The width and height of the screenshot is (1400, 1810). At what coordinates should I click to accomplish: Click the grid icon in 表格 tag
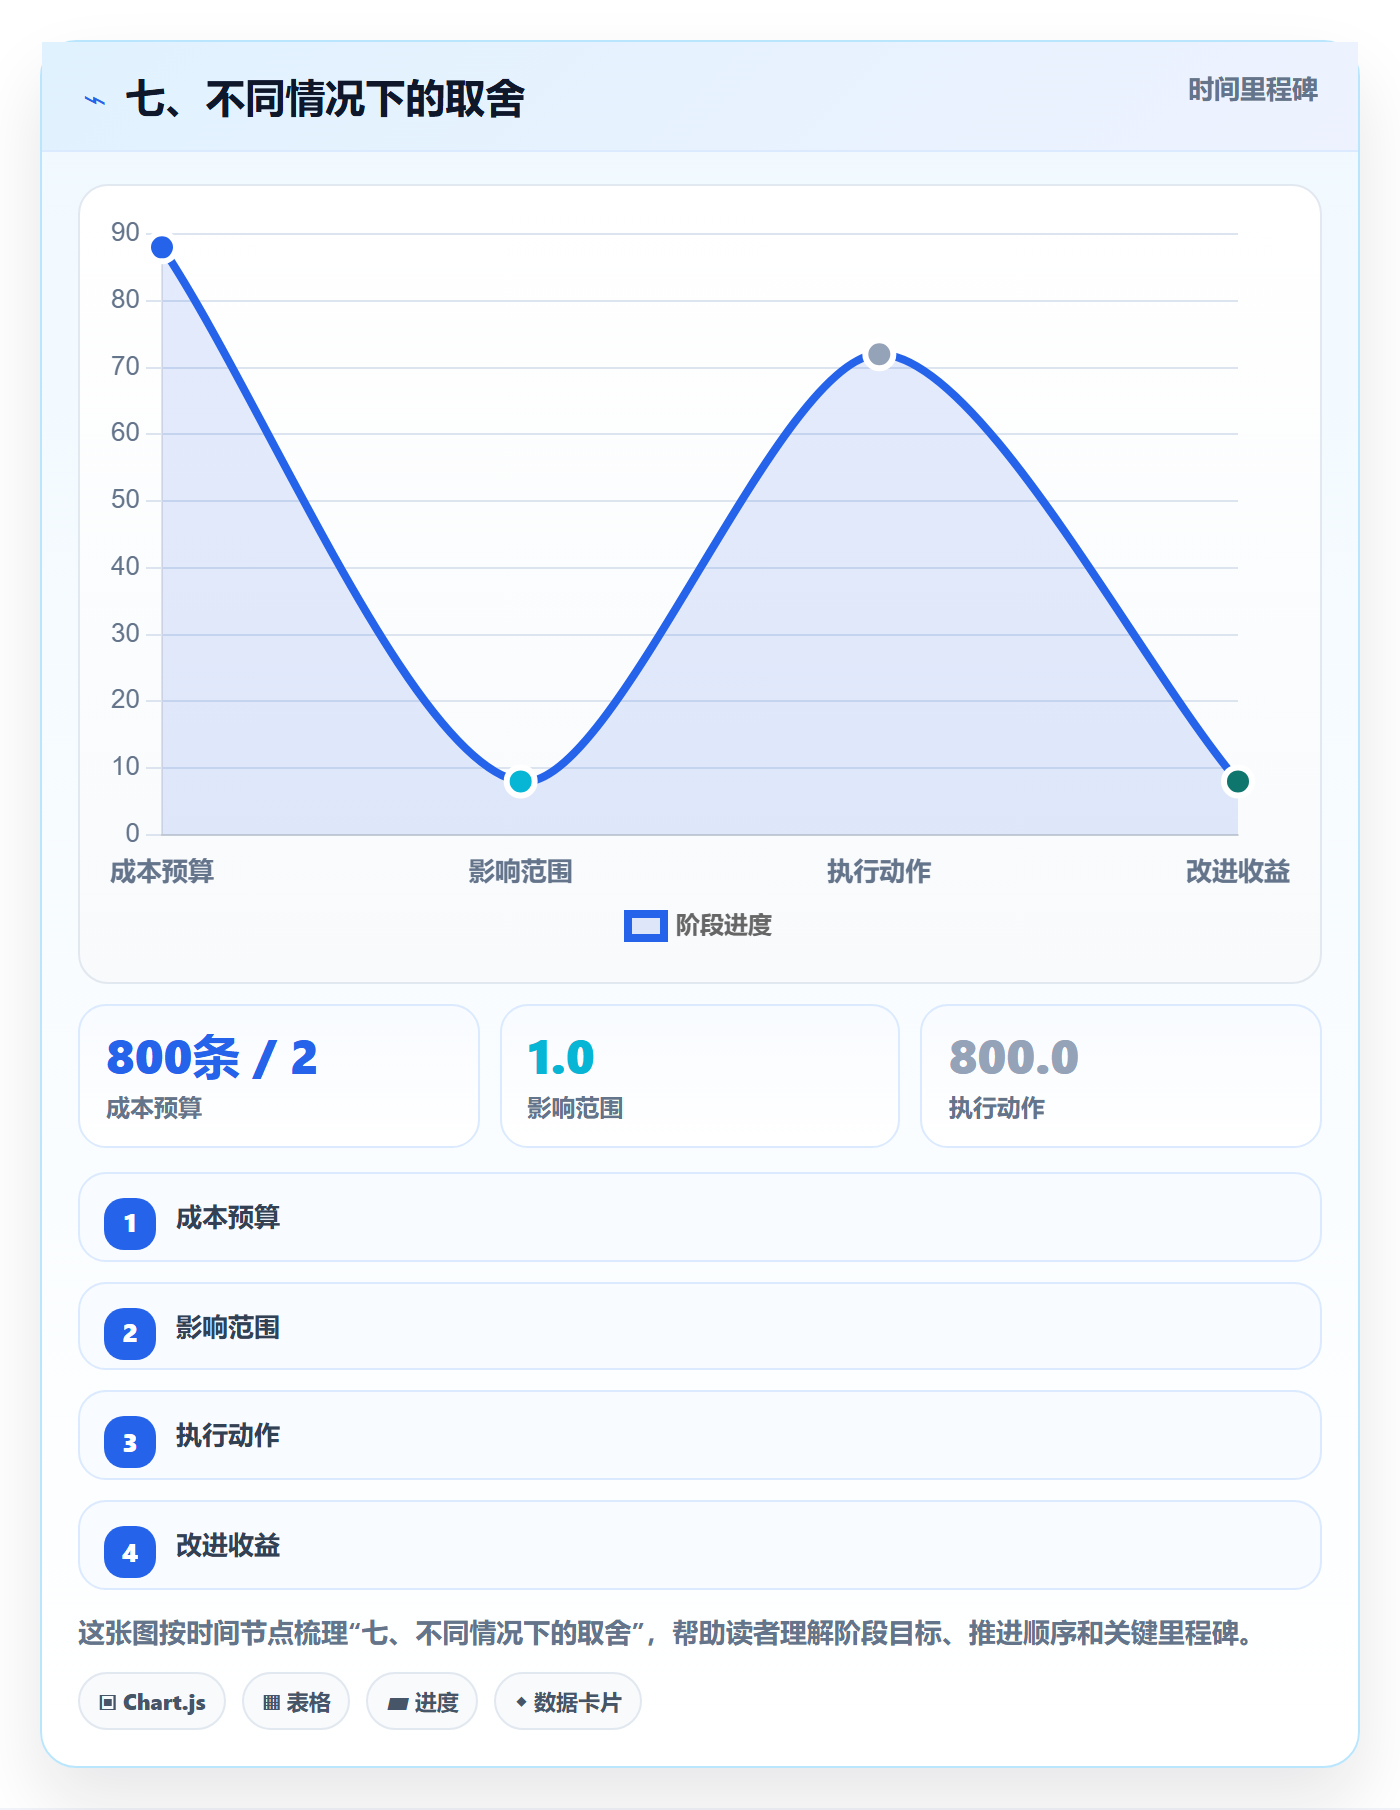coord(271,1702)
